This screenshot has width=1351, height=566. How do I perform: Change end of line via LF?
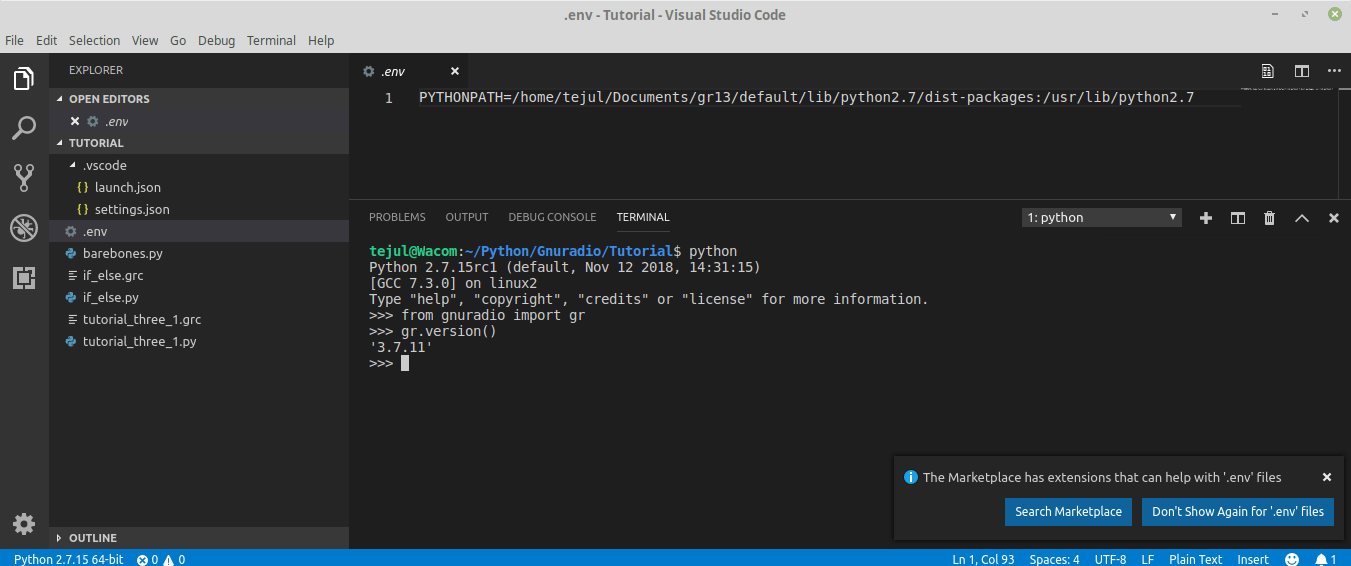1147,559
